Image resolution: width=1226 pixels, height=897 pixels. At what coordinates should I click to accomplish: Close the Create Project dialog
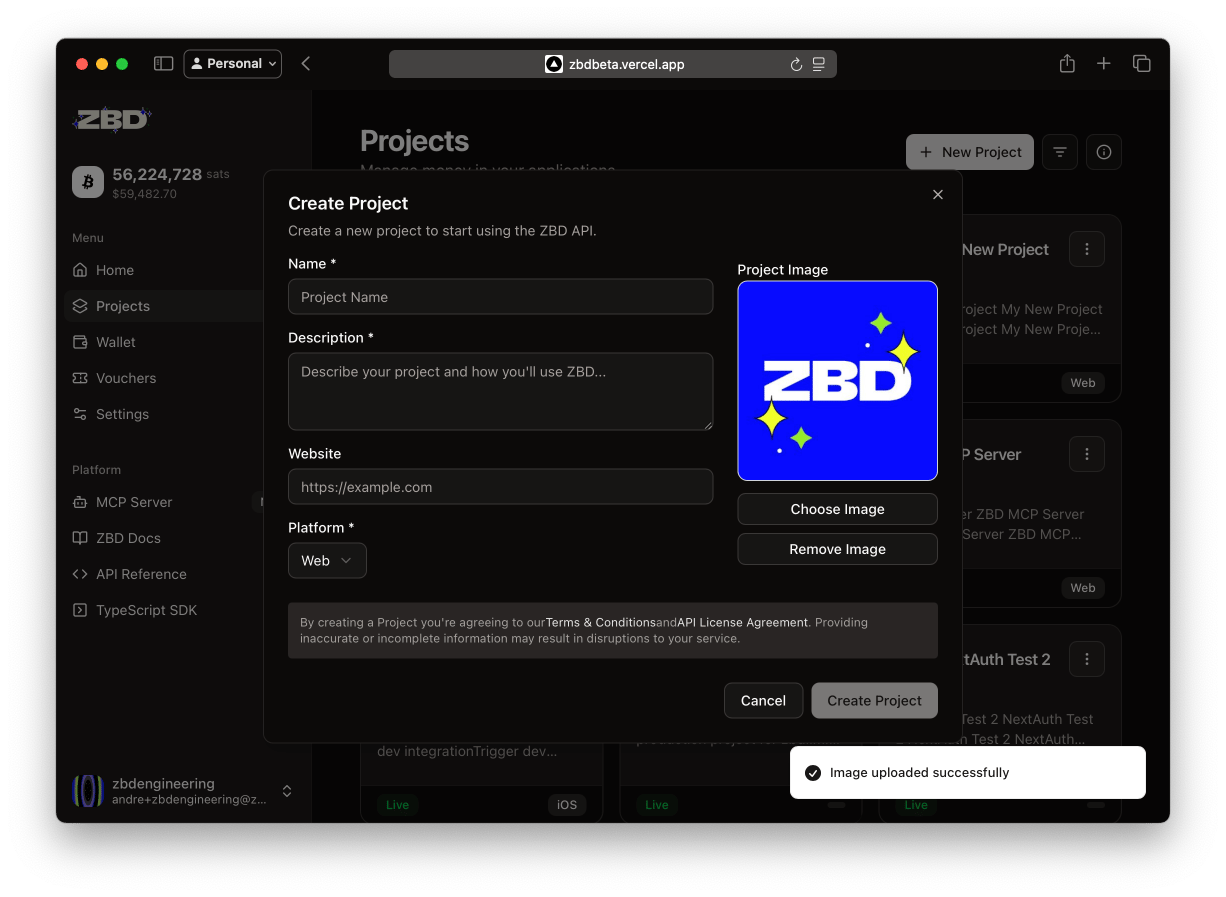[x=937, y=195]
